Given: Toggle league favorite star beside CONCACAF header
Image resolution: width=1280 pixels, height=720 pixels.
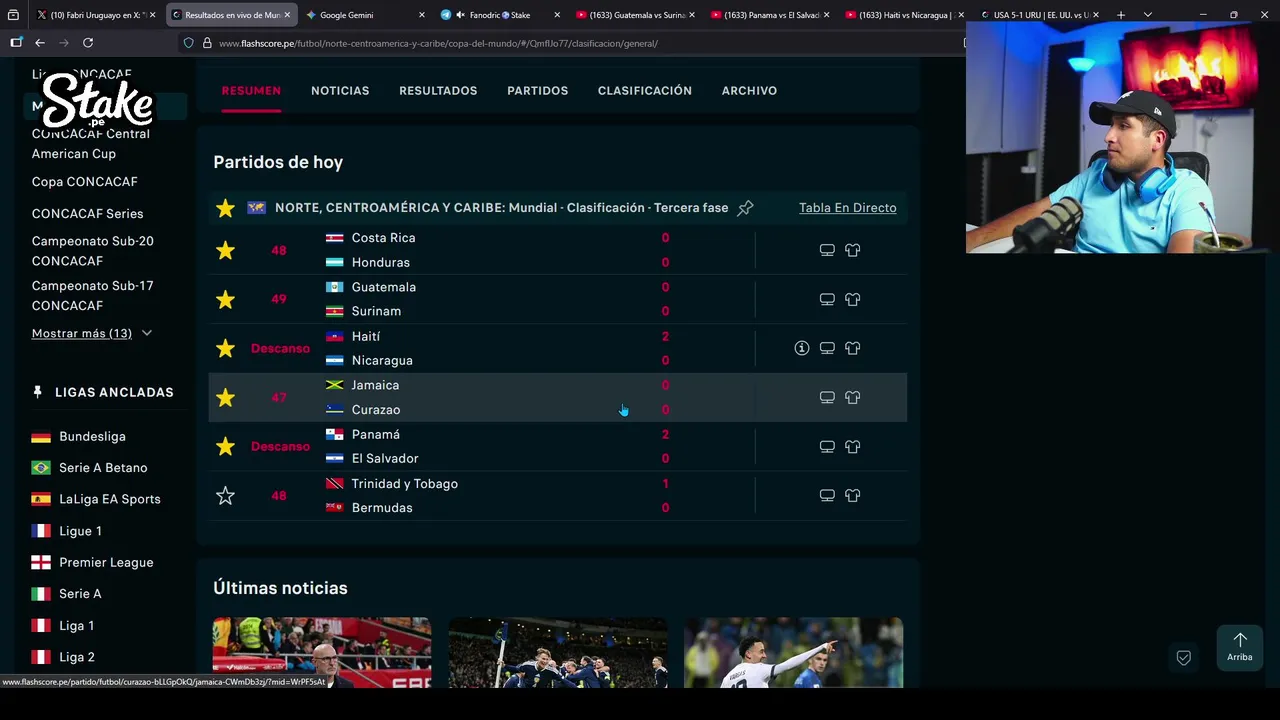Looking at the screenshot, I should 225,208.
